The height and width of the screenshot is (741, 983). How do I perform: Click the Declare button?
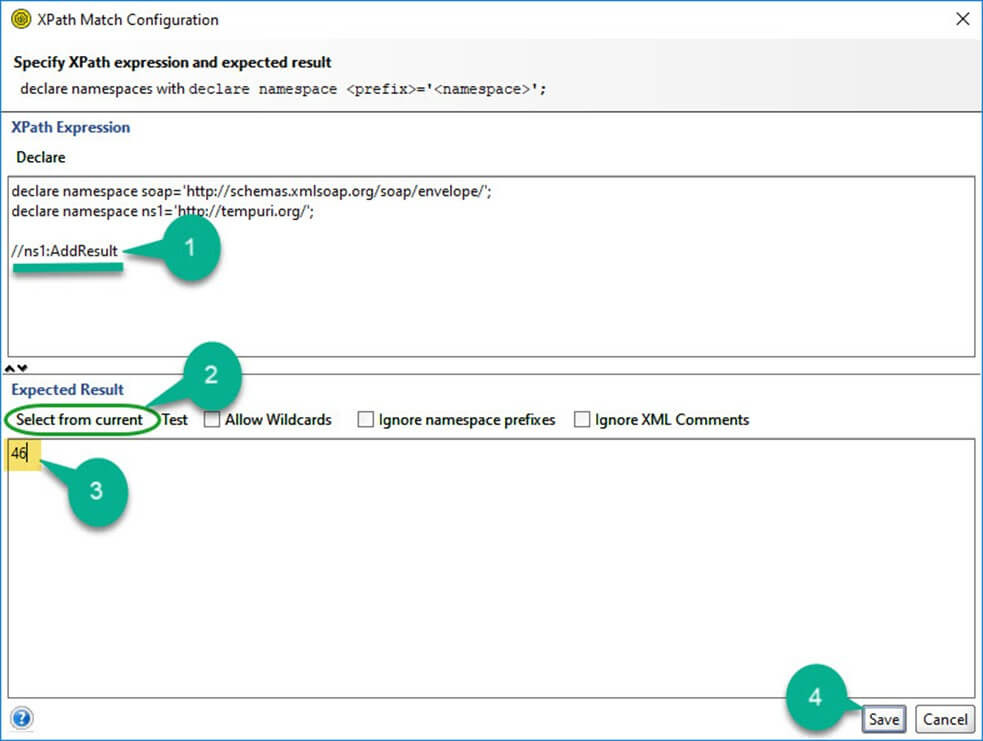point(41,157)
